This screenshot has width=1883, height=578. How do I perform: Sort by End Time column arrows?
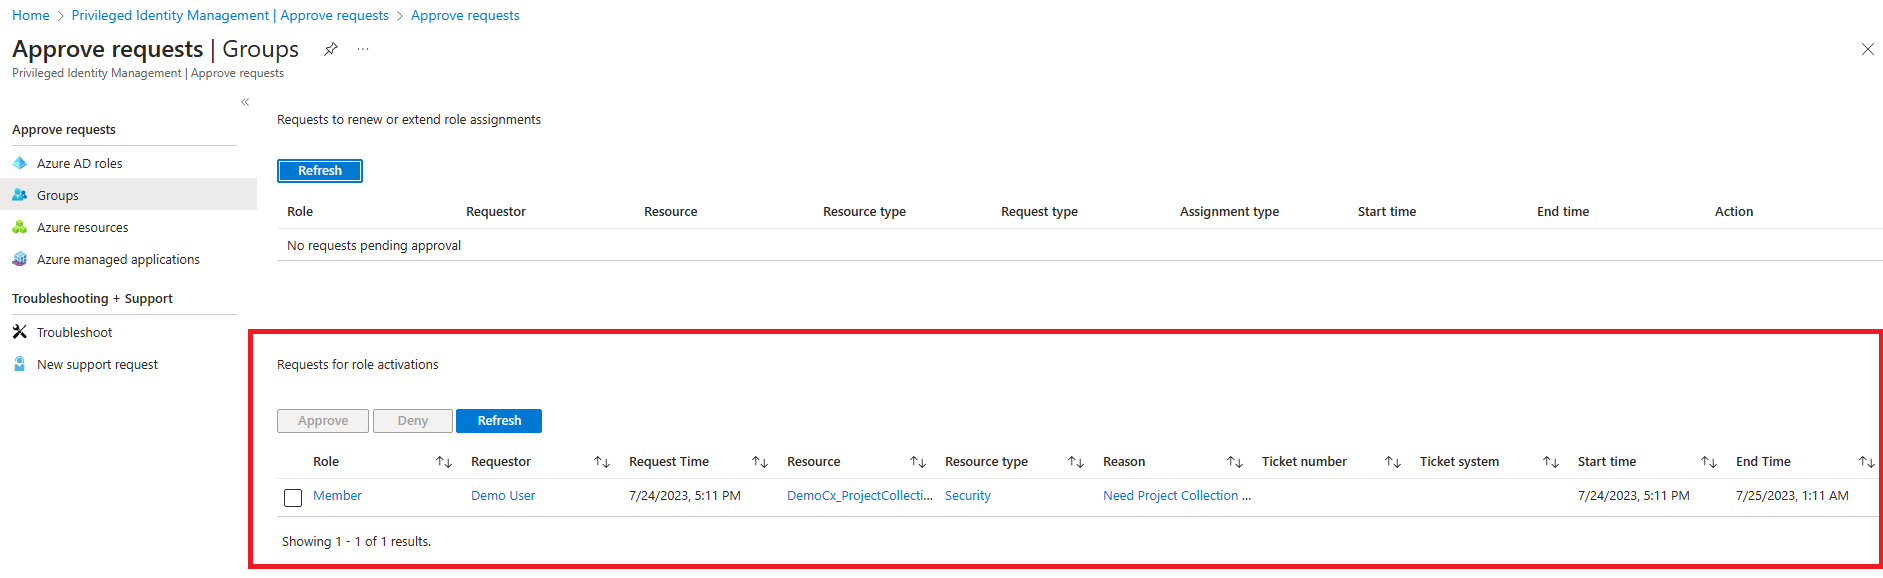pos(1866,462)
